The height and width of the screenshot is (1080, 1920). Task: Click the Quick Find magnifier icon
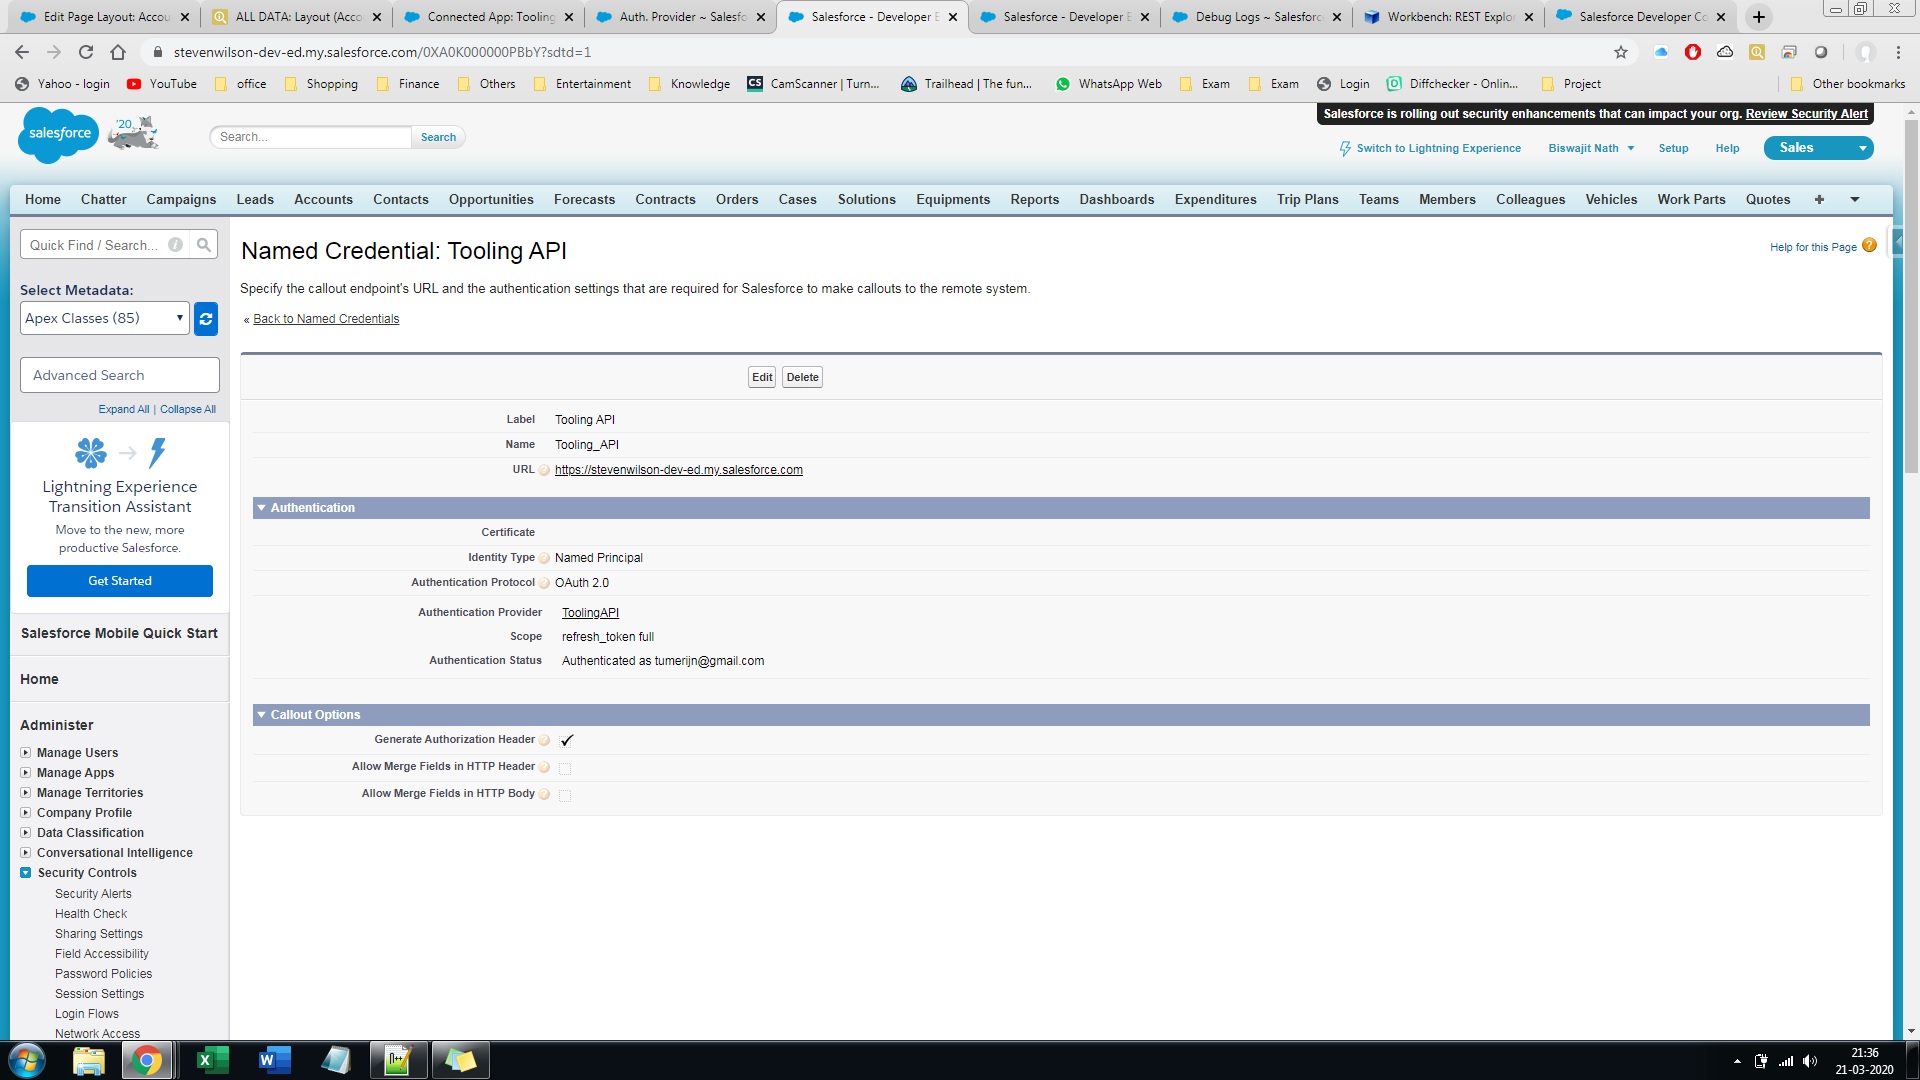coord(204,245)
